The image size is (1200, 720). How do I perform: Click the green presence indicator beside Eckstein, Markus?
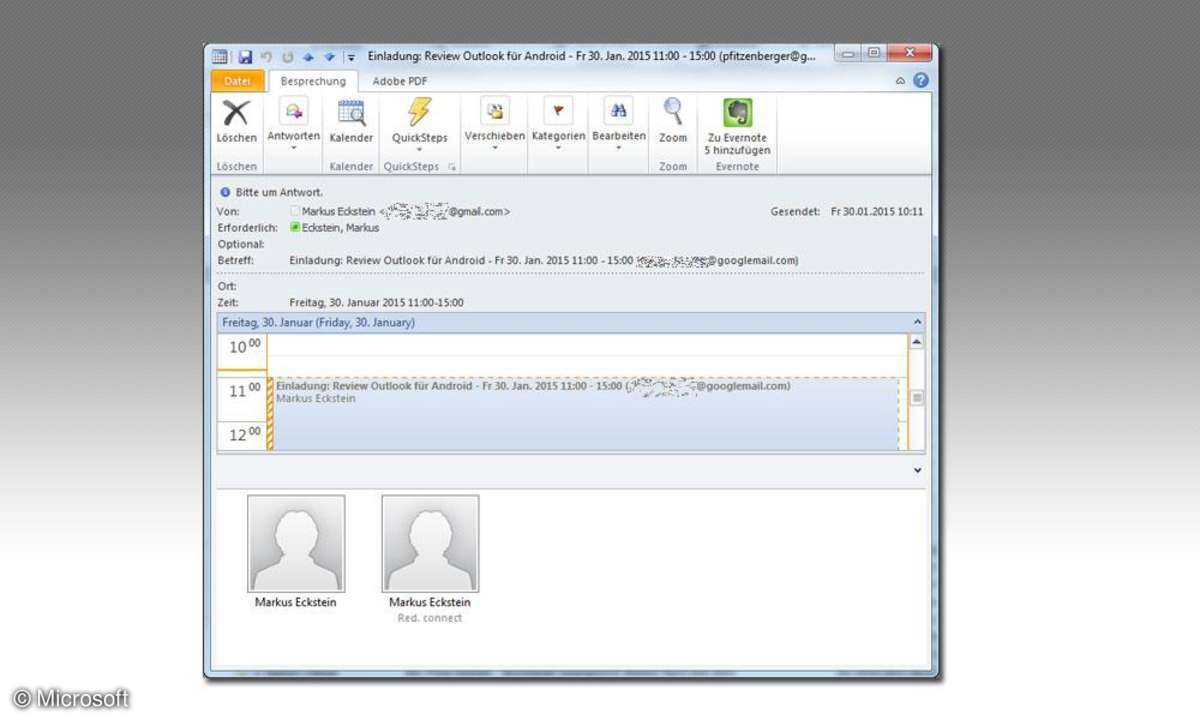295,228
